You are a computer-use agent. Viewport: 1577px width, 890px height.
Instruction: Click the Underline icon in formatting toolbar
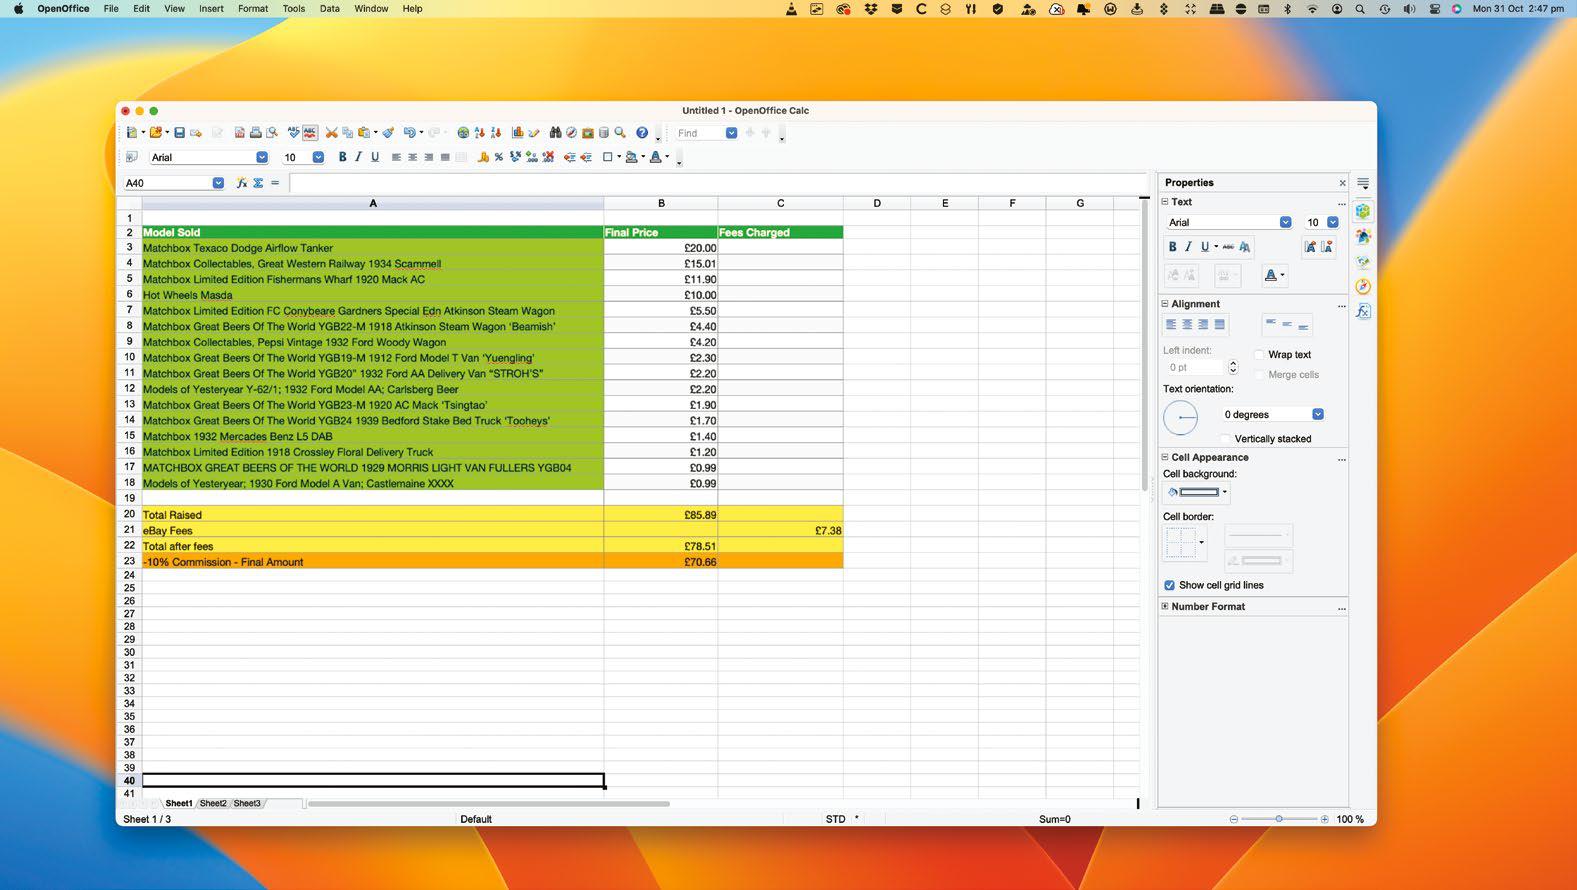375,157
